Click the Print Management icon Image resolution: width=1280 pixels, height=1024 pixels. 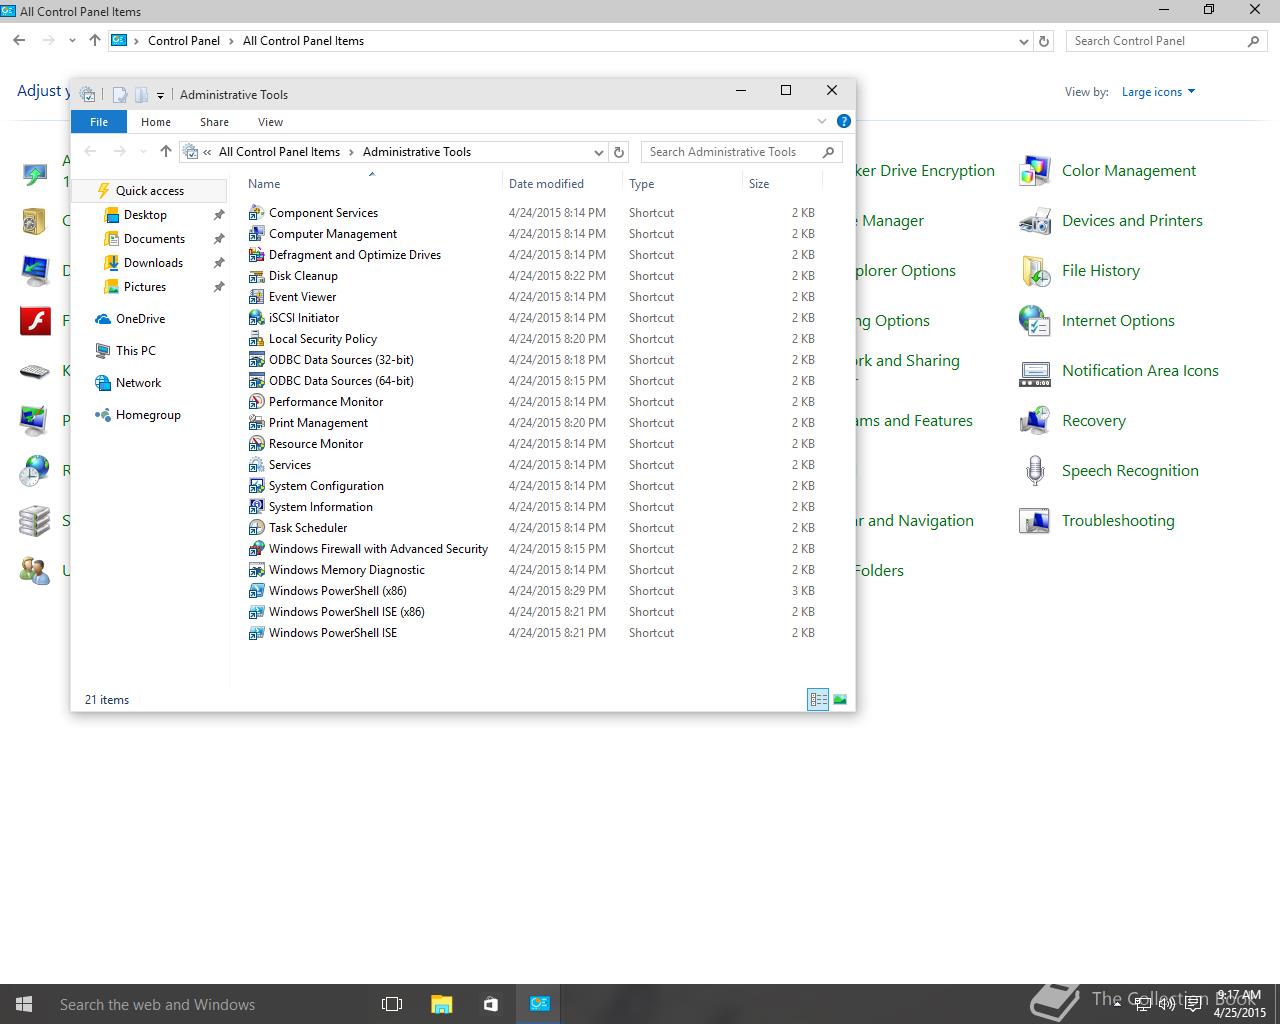pos(256,423)
